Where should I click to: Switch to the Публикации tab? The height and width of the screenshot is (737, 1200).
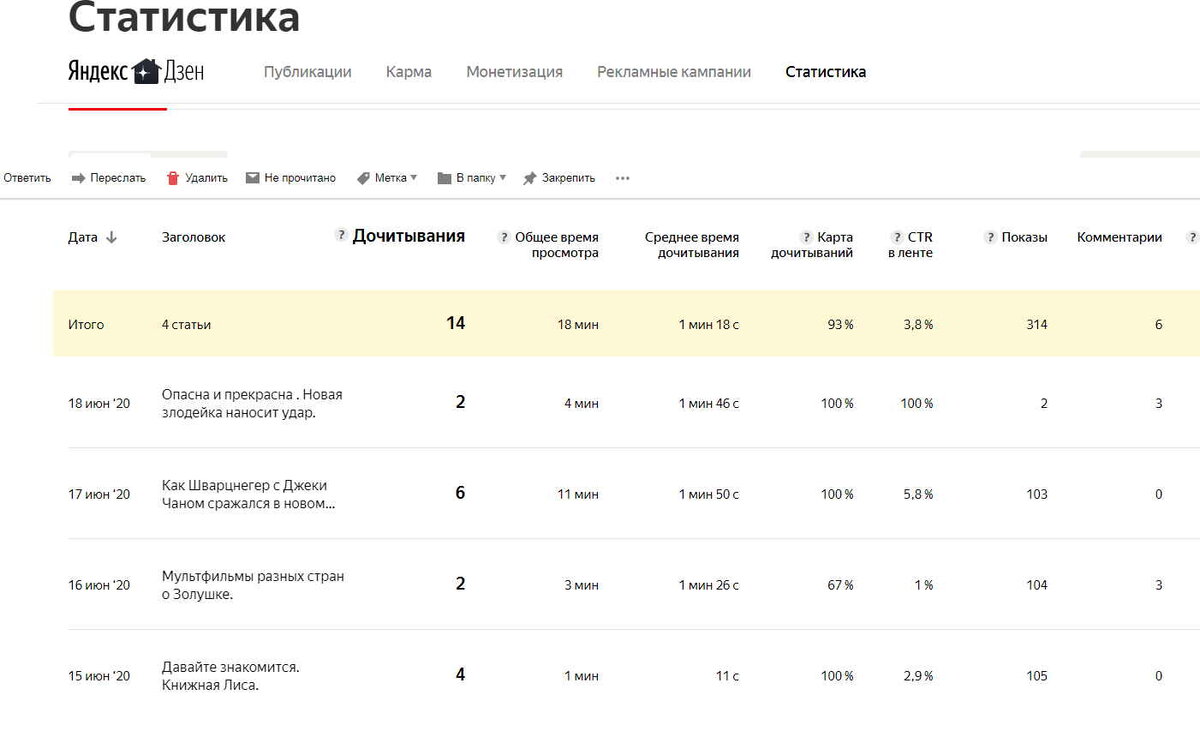coord(307,71)
